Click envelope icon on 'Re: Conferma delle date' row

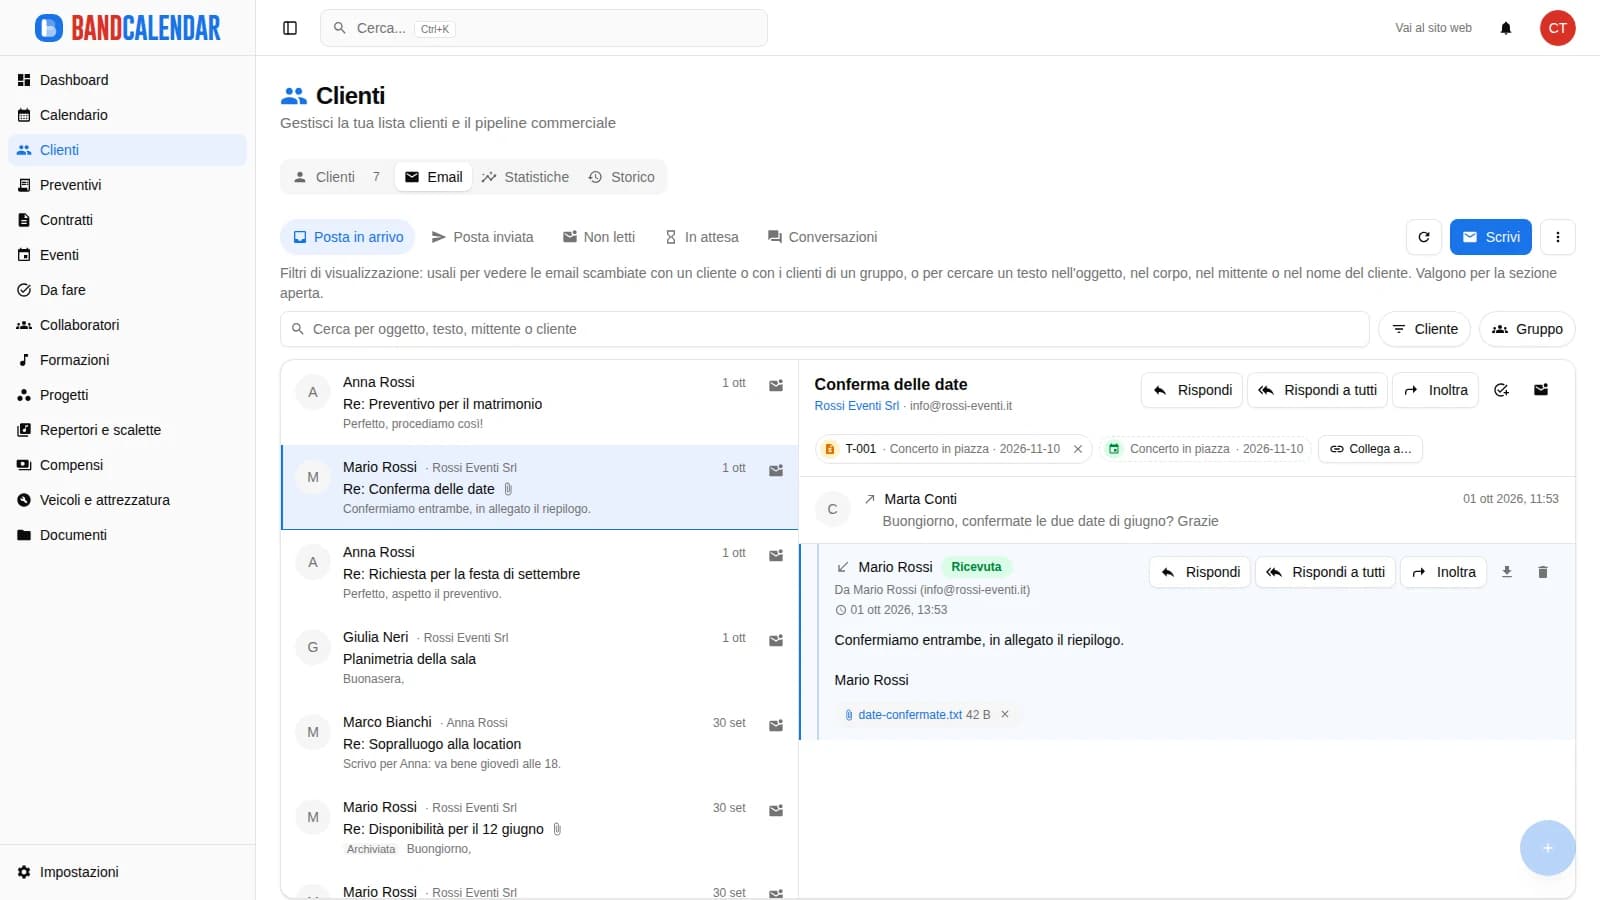pyautogui.click(x=776, y=471)
